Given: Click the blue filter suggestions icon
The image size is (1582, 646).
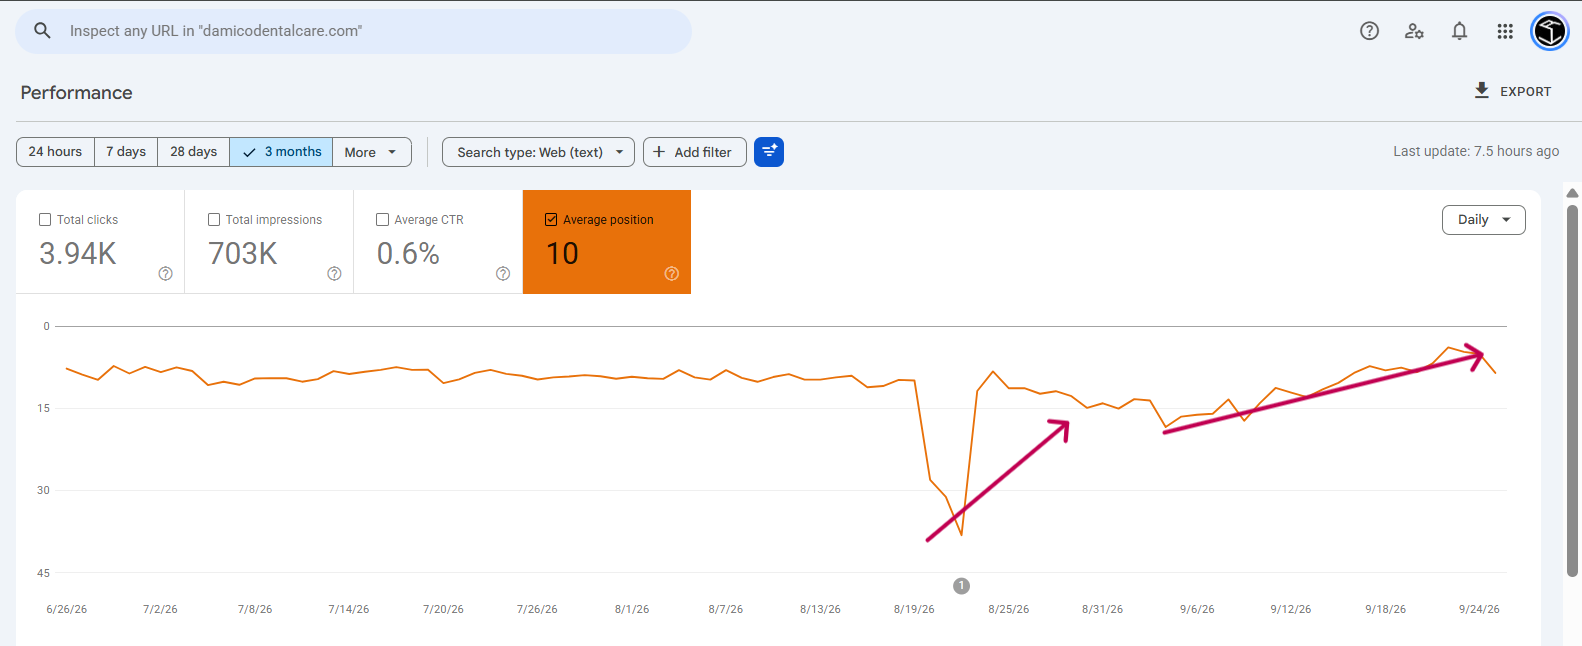Looking at the screenshot, I should tap(769, 152).
